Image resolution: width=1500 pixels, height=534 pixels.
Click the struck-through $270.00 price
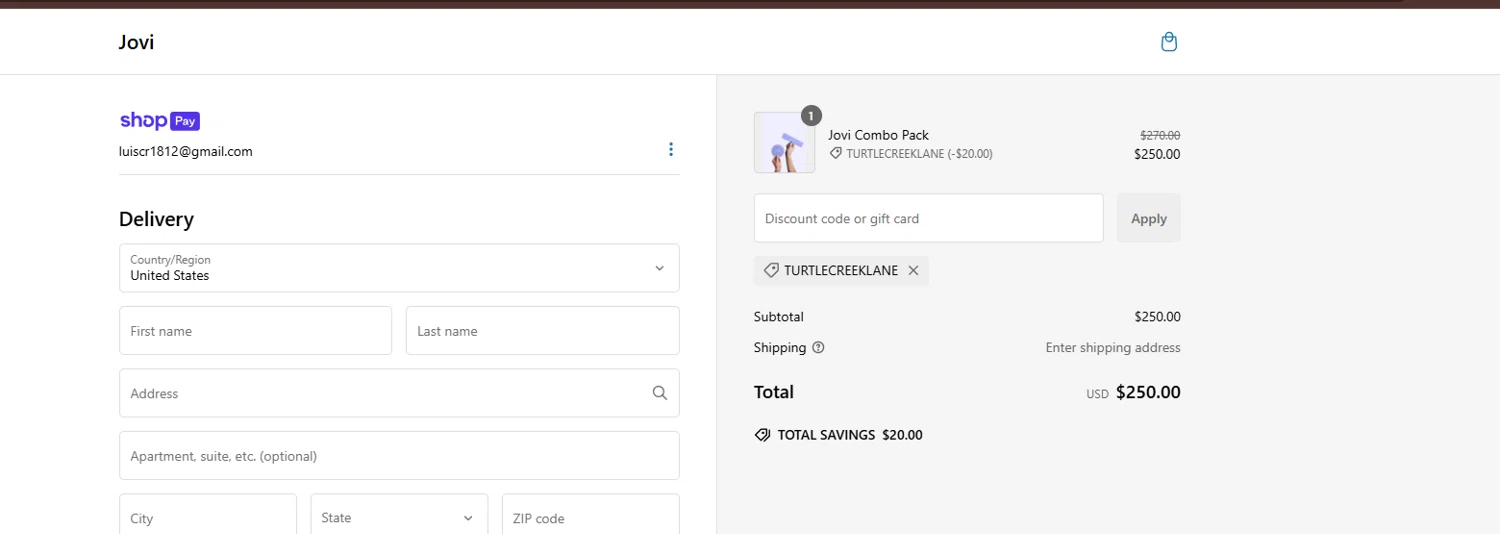(1160, 135)
